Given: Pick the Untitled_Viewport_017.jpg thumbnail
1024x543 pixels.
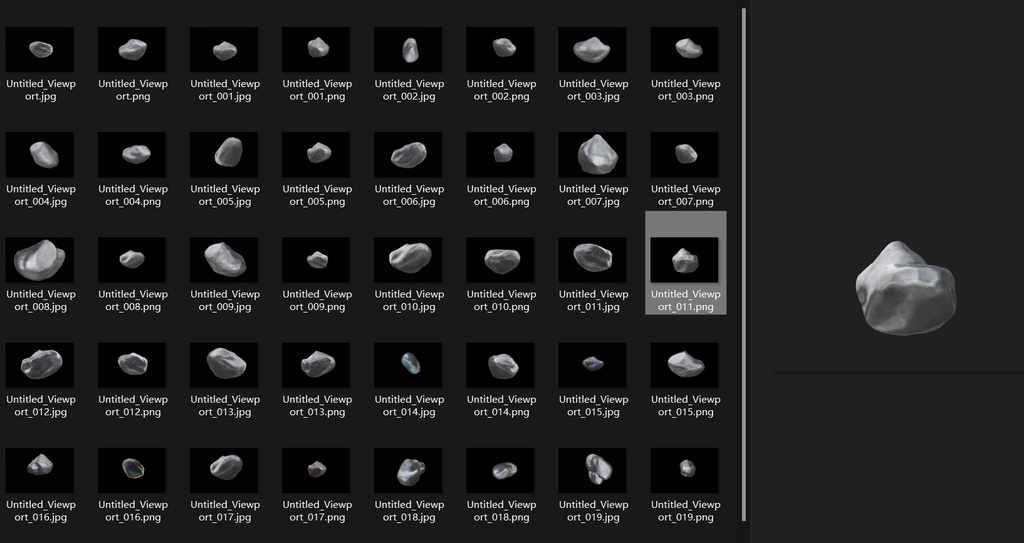Looking at the screenshot, I should pyautogui.click(x=224, y=470).
